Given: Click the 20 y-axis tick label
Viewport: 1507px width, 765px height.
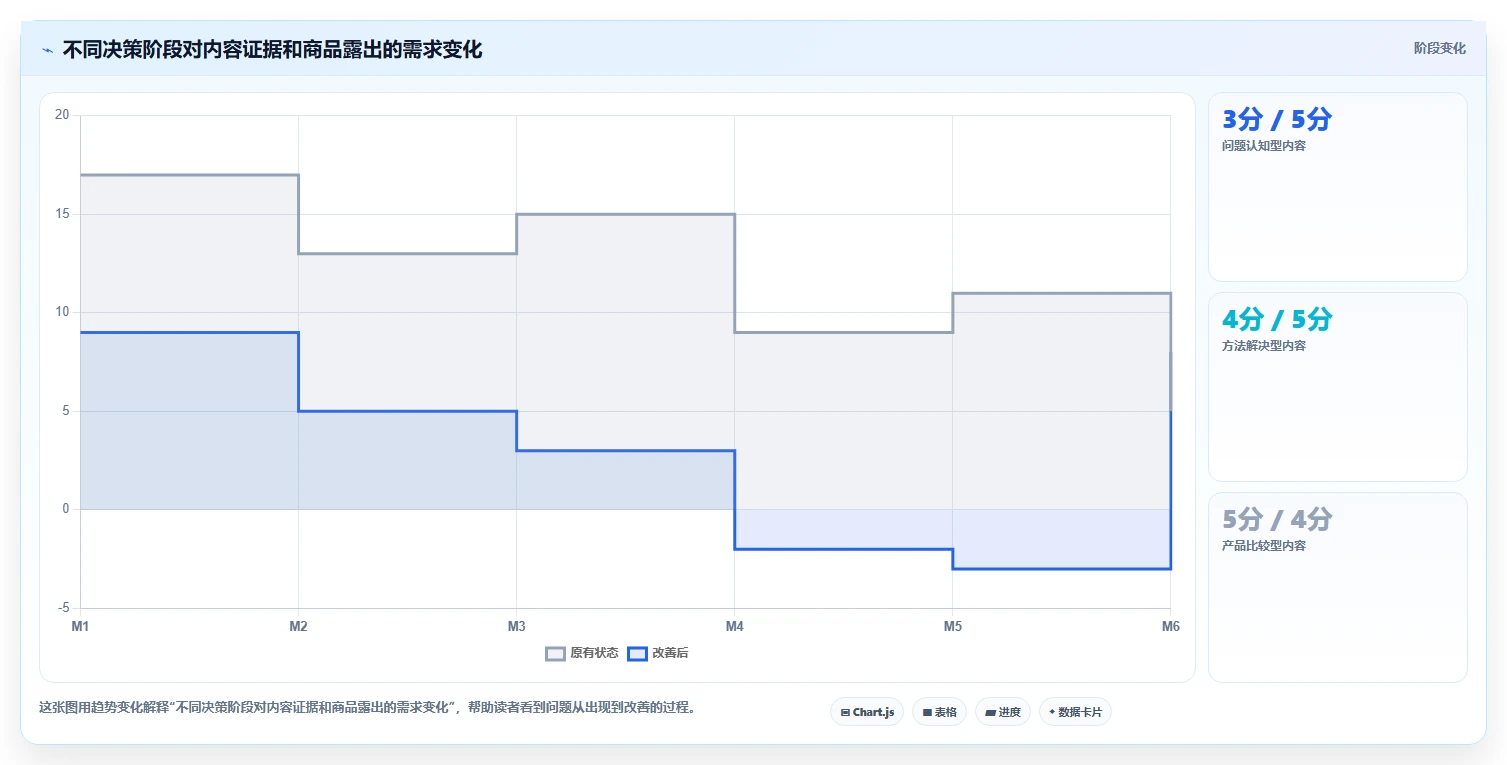Looking at the screenshot, I should point(62,115).
